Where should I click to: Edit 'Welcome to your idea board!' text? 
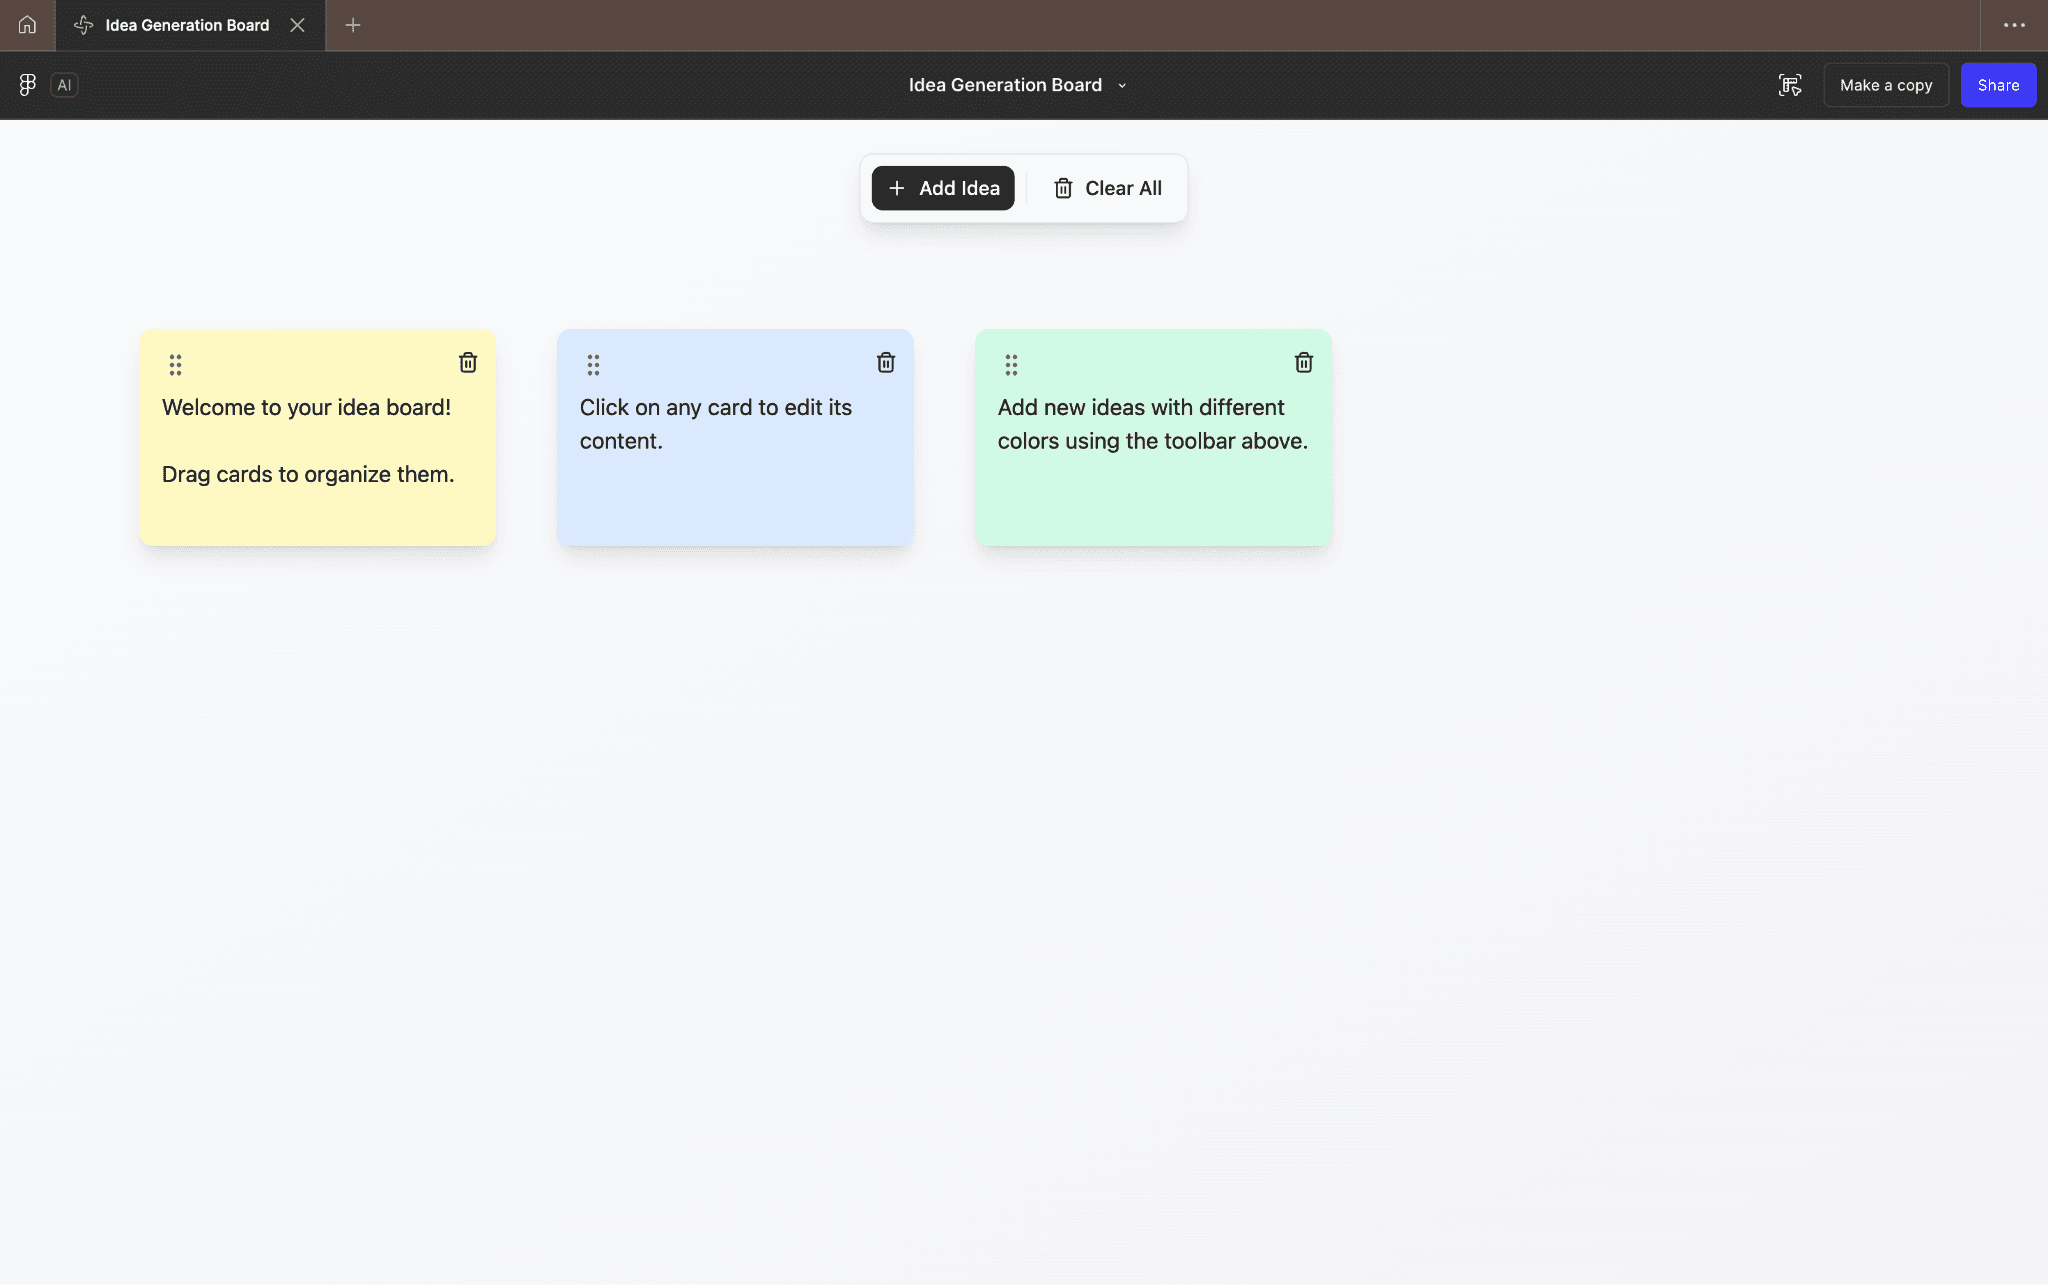point(306,407)
